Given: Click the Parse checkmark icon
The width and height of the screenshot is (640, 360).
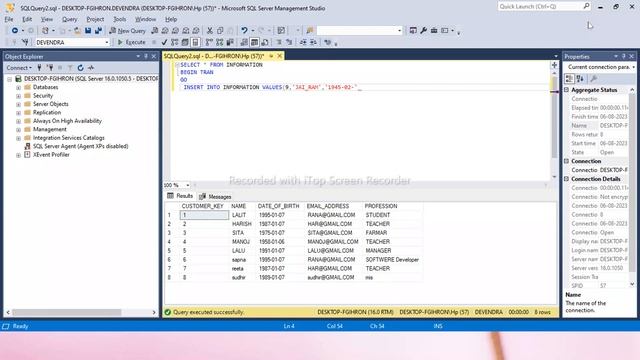Looking at the screenshot, I should pos(164,42).
